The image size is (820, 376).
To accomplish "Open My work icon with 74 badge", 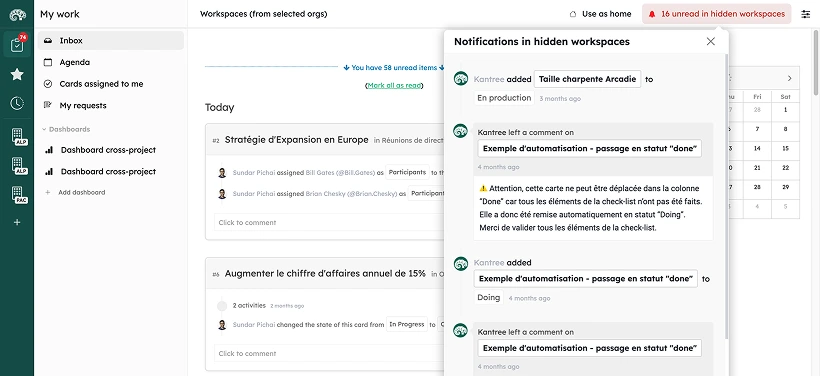I will pyautogui.click(x=17, y=44).
